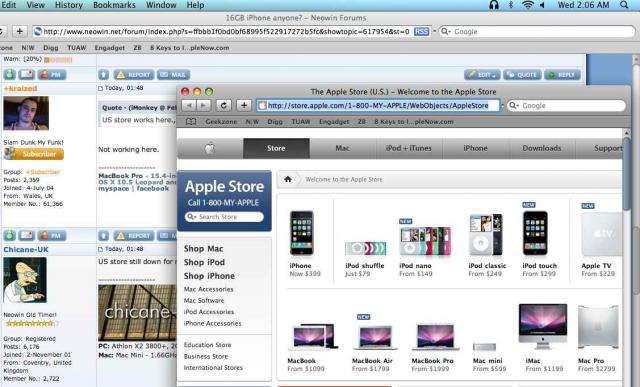640x387 pixels.
Task: Click the headphones icon in menu bar
Action: click(x=494, y=5)
